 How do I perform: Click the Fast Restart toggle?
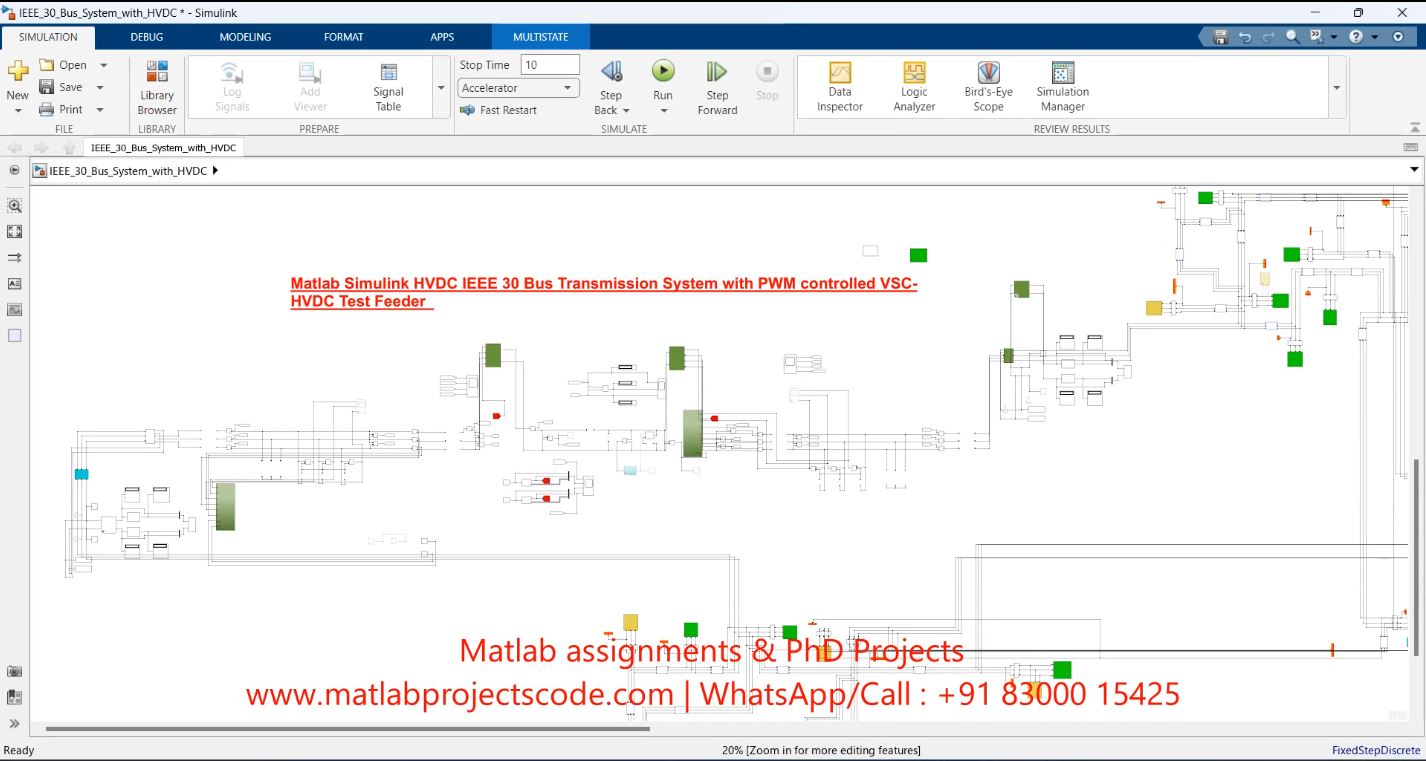pyautogui.click(x=499, y=110)
